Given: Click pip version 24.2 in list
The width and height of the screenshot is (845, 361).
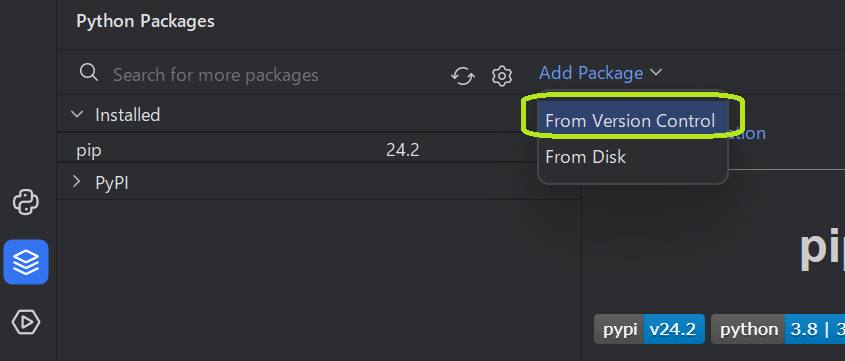Looking at the screenshot, I should [403, 150].
